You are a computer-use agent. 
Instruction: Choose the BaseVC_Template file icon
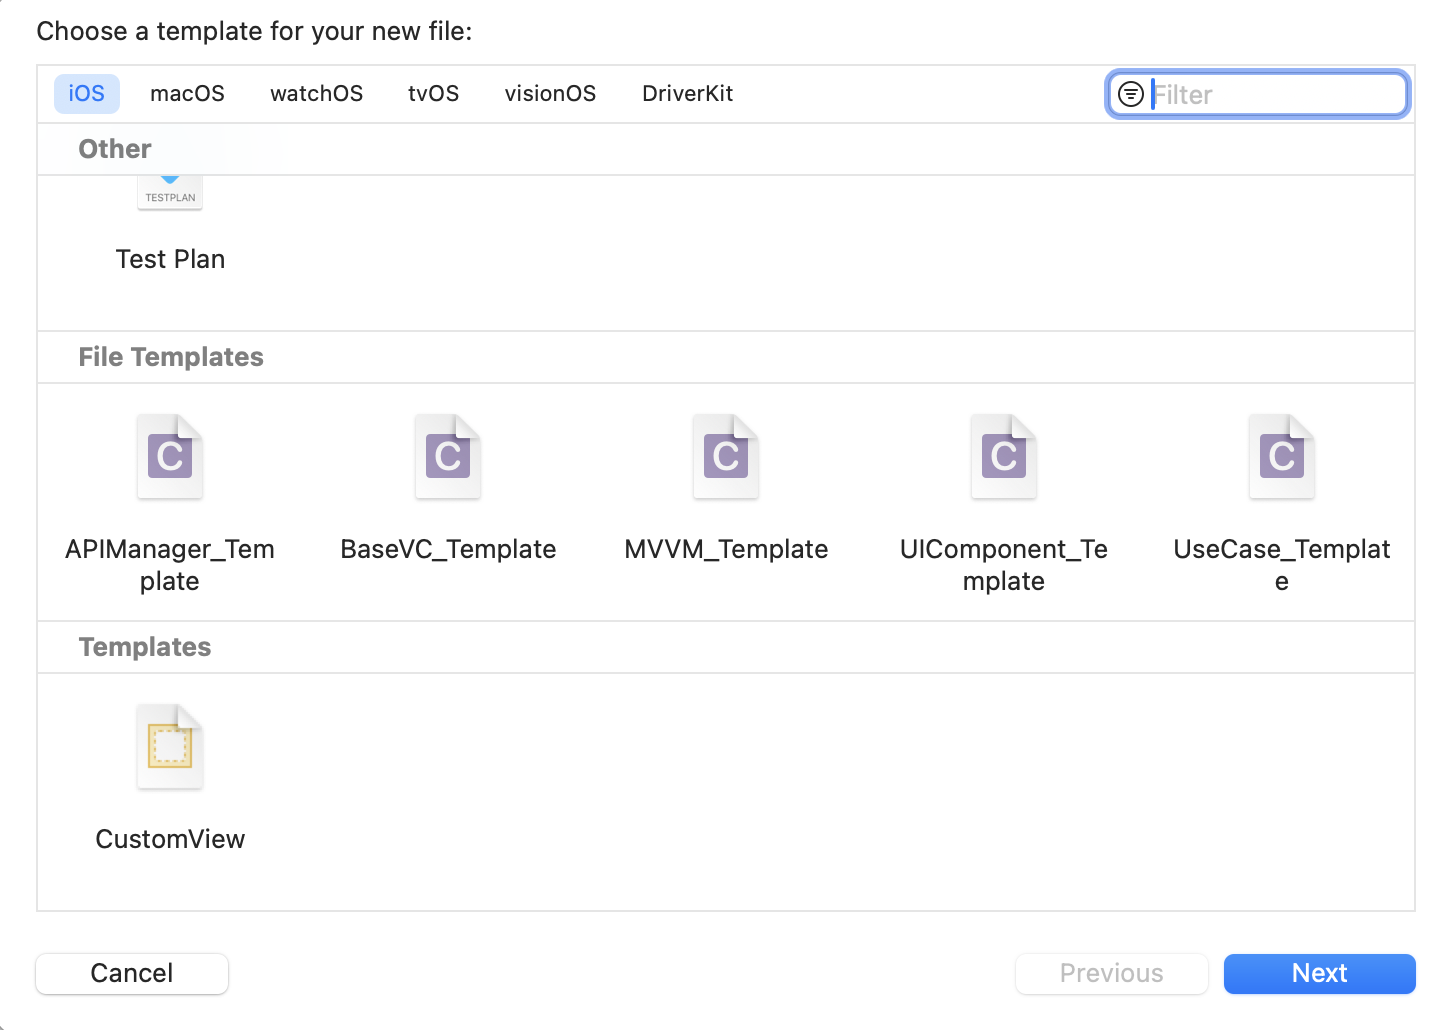[x=448, y=456]
